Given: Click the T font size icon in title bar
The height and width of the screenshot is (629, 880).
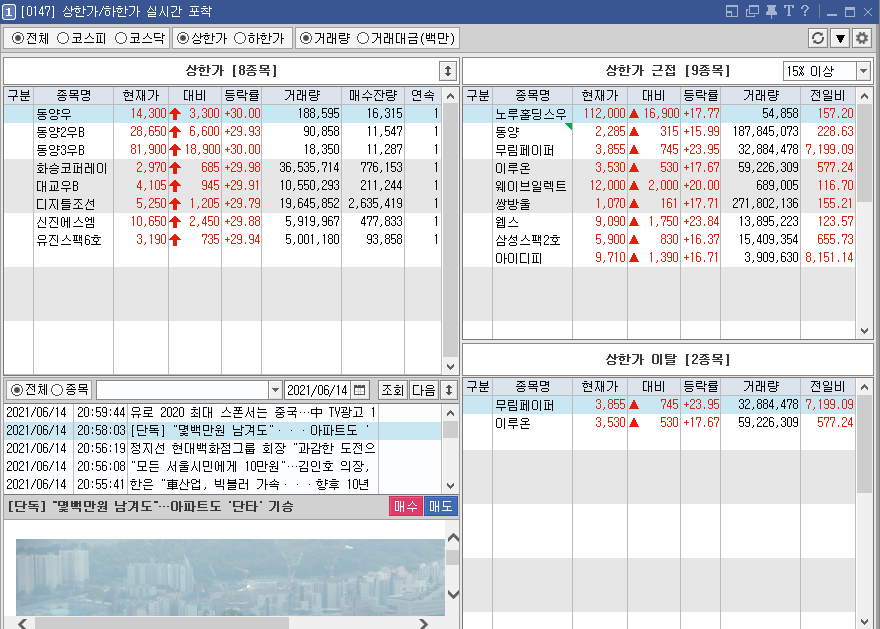Looking at the screenshot, I should click(x=789, y=11).
